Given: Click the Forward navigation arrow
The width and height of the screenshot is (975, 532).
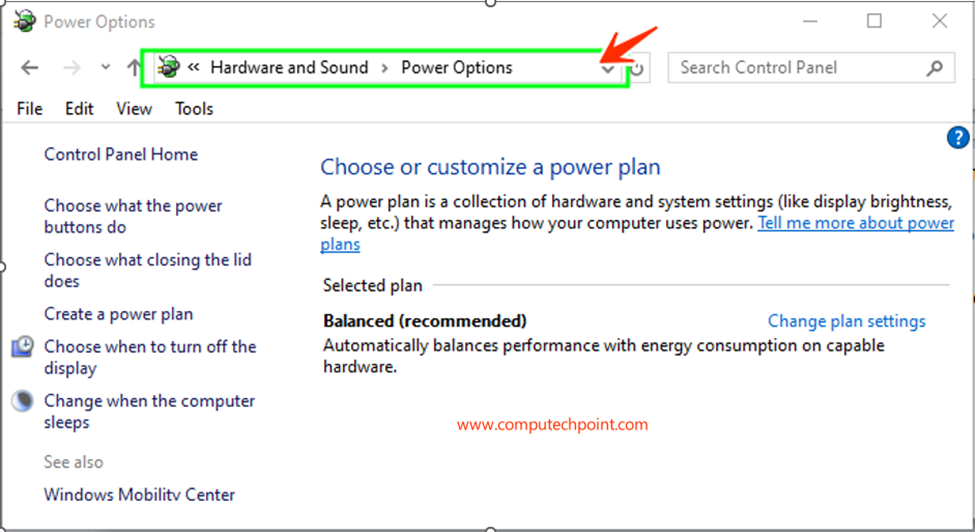Looking at the screenshot, I should point(72,67).
